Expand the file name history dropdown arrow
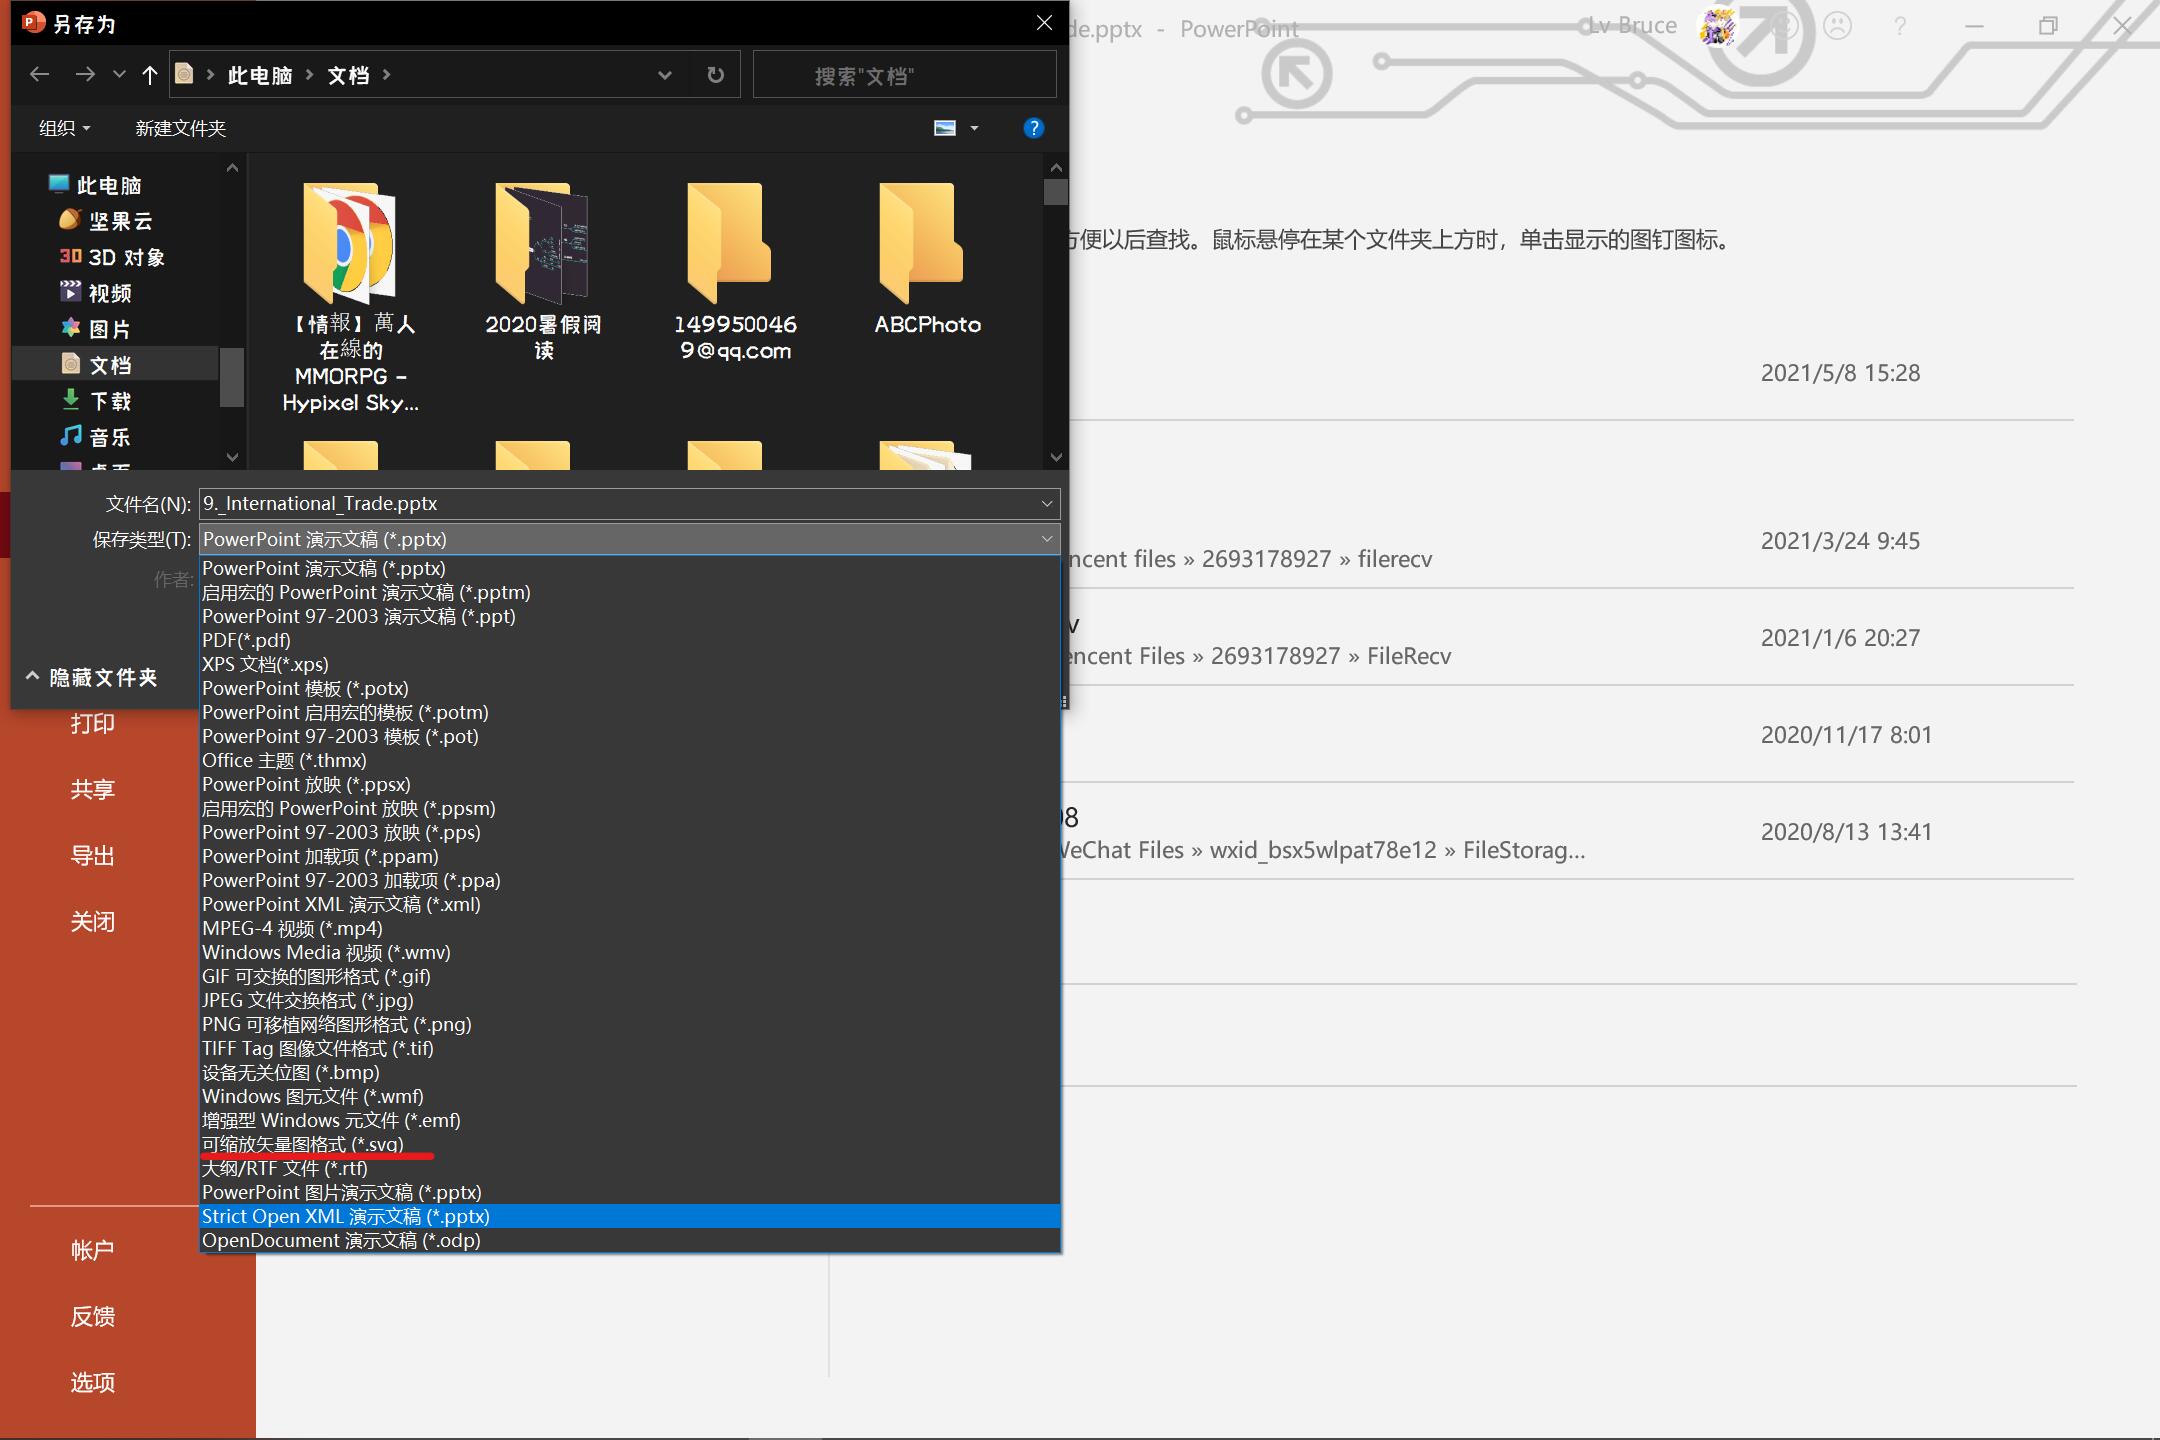2160x1440 pixels. (1046, 504)
